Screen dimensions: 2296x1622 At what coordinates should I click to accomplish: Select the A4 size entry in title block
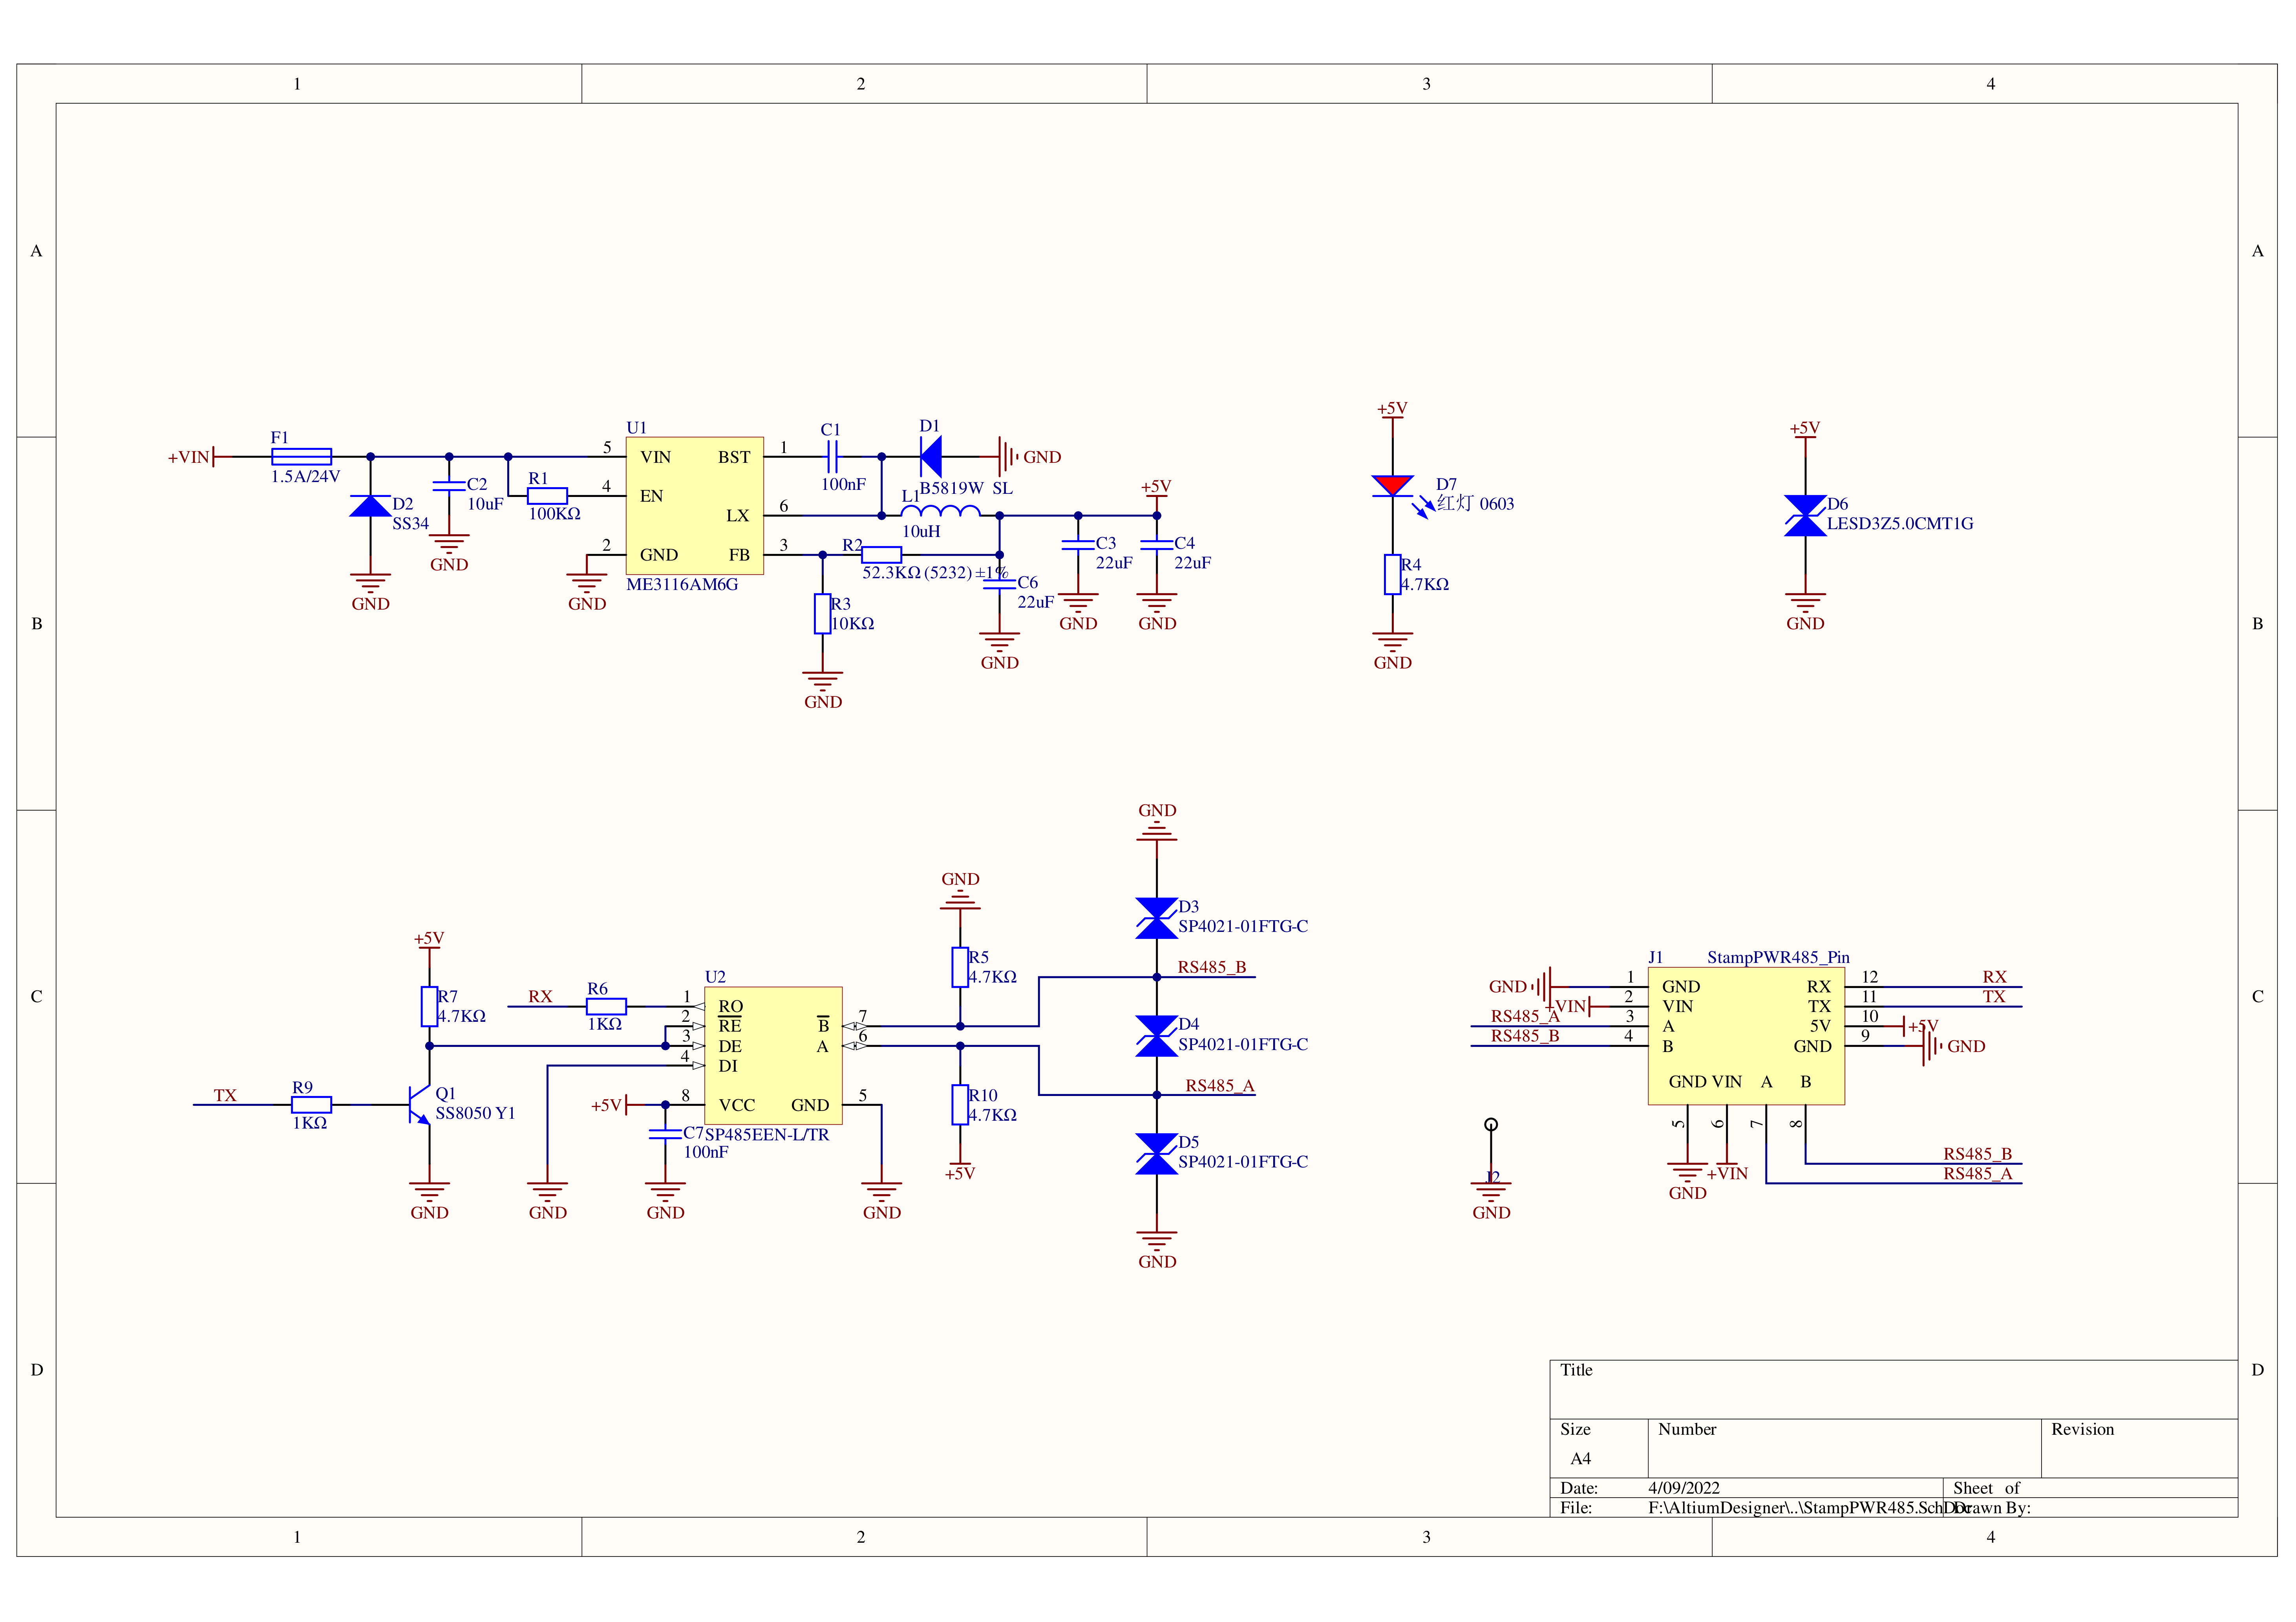pos(1580,1459)
